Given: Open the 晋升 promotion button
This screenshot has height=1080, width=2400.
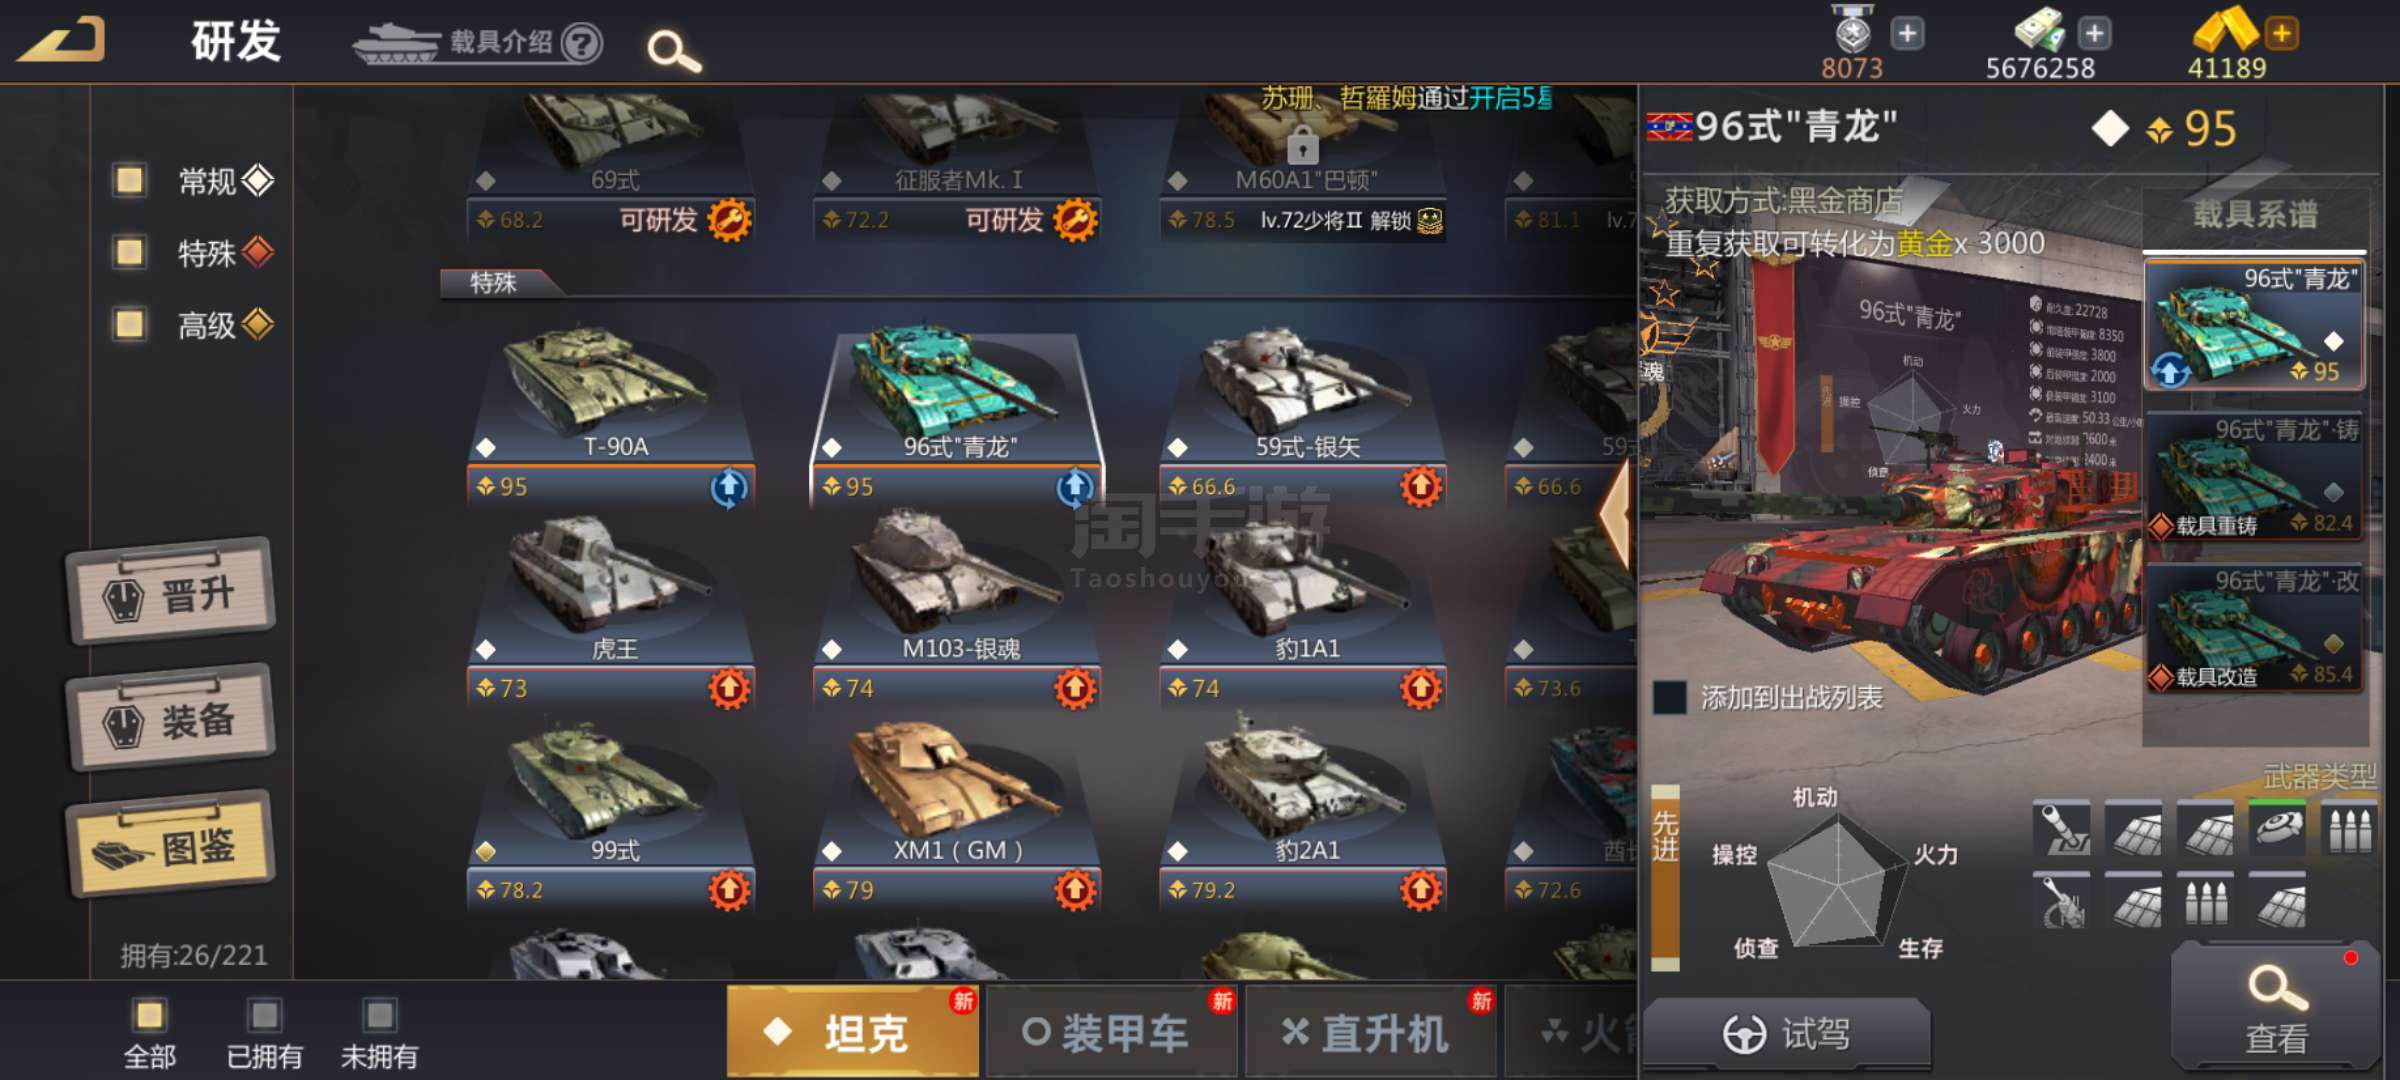Looking at the screenshot, I should click(171, 594).
